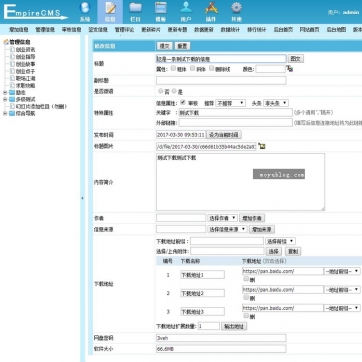362x362 pixels.
Task: Open the 增加信息 (add info) submenu item
Action: click(19, 30)
